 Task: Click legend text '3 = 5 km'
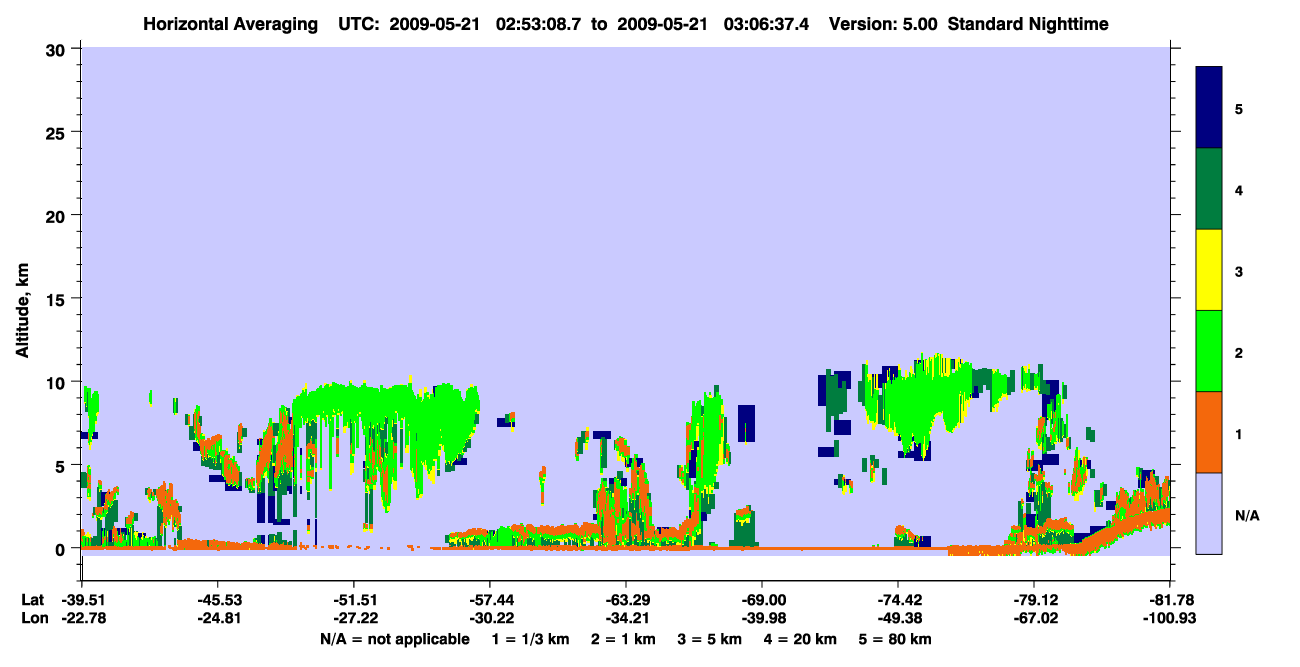(710, 639)
